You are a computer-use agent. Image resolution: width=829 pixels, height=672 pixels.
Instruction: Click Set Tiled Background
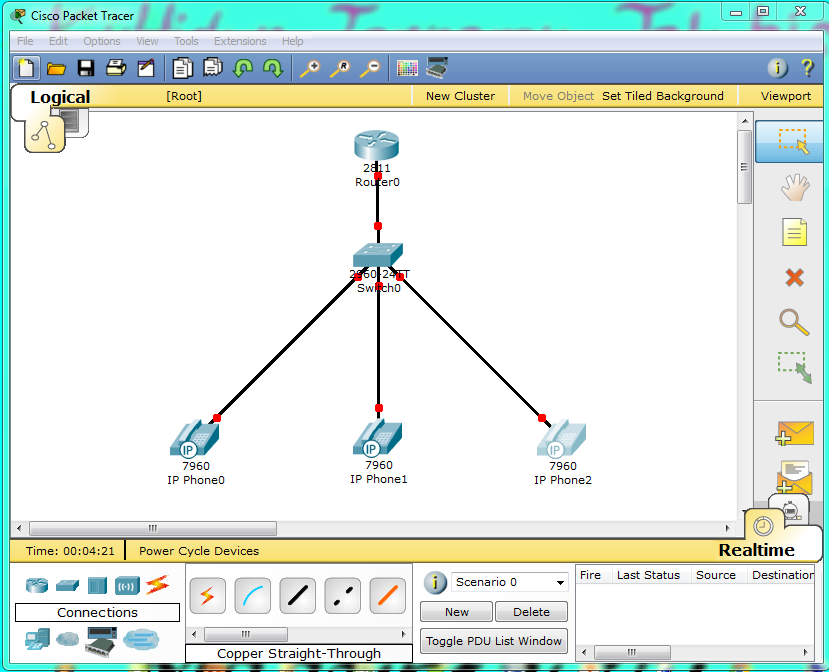[x=662, y=96]
